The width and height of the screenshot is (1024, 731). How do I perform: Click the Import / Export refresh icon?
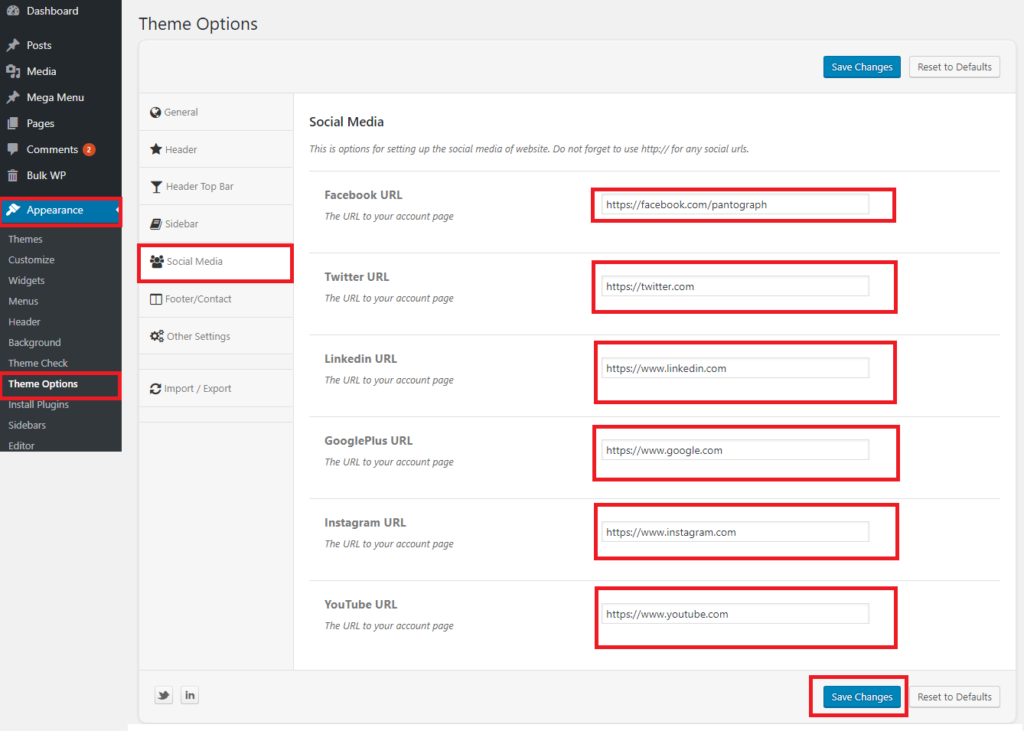[156, 388]
